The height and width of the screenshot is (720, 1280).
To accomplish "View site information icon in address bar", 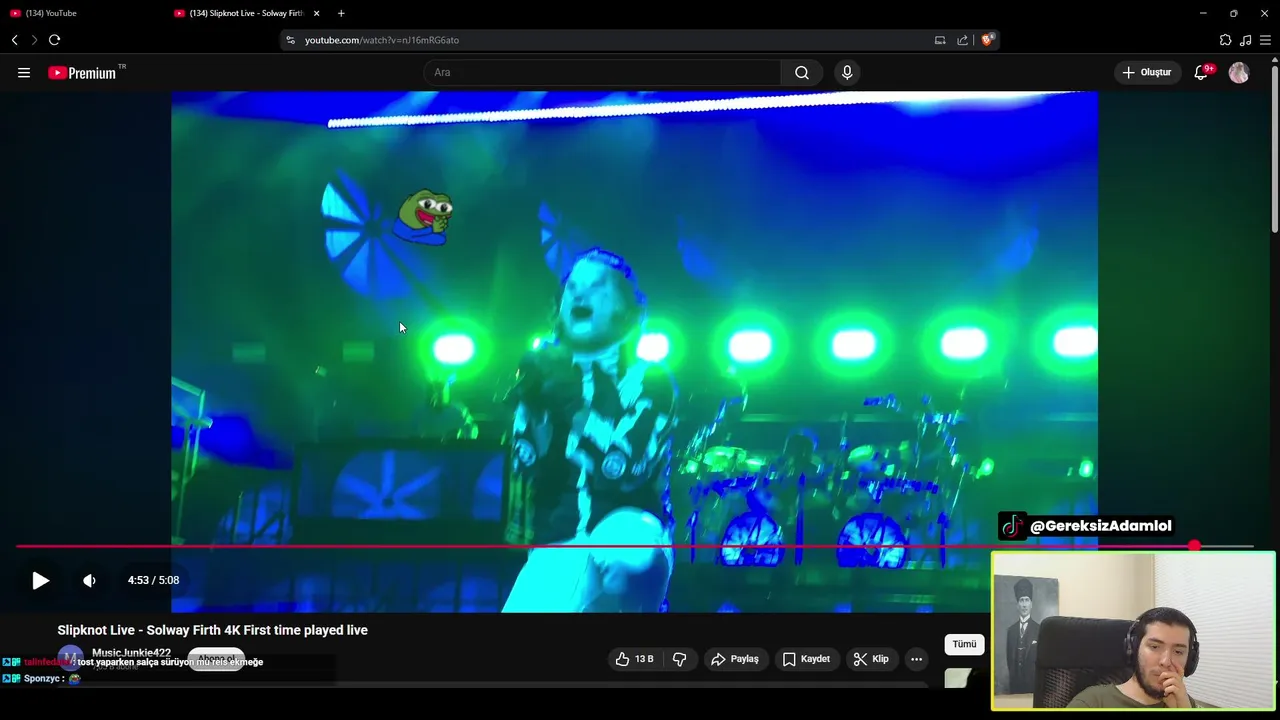I will (x=290, y=40).
